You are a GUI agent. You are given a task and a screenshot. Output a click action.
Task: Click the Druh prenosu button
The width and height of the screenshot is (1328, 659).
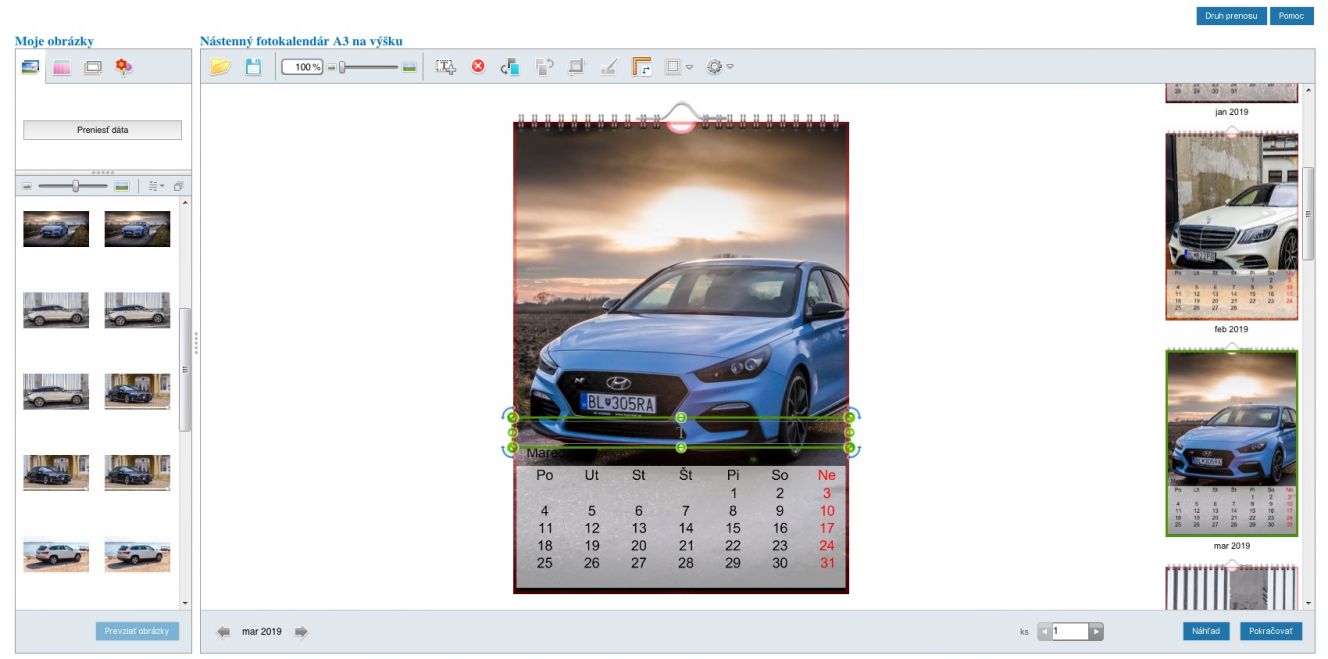click(1231, 16)
